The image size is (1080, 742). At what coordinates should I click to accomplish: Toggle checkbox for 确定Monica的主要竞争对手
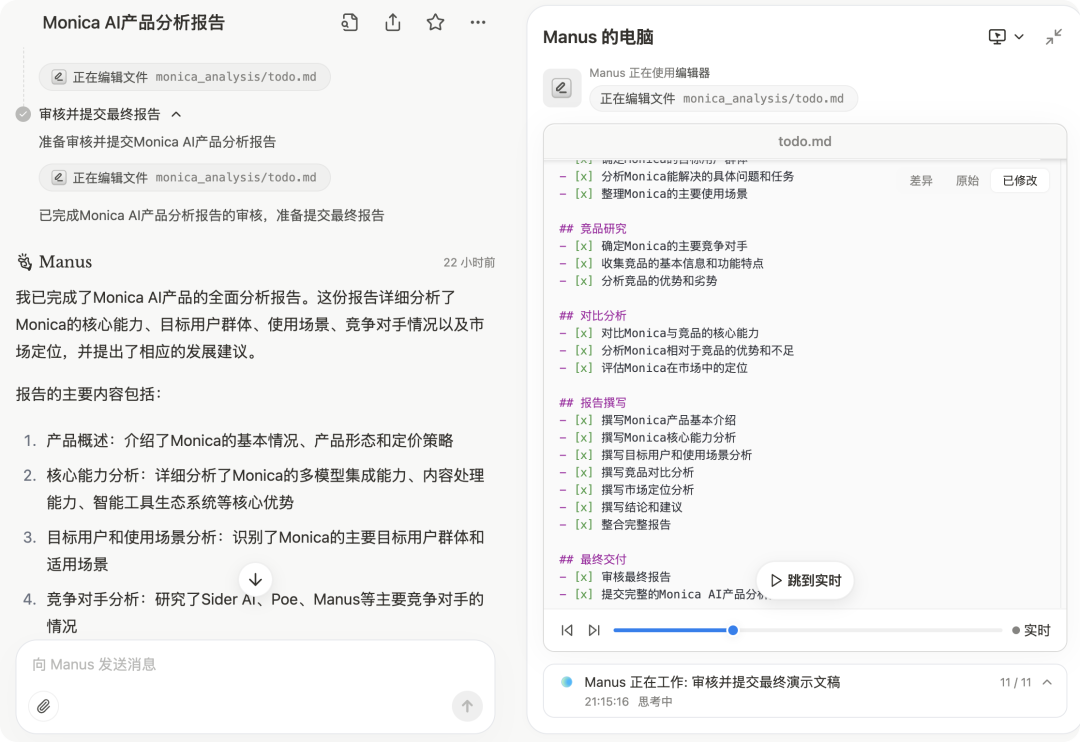pos(583,246)
